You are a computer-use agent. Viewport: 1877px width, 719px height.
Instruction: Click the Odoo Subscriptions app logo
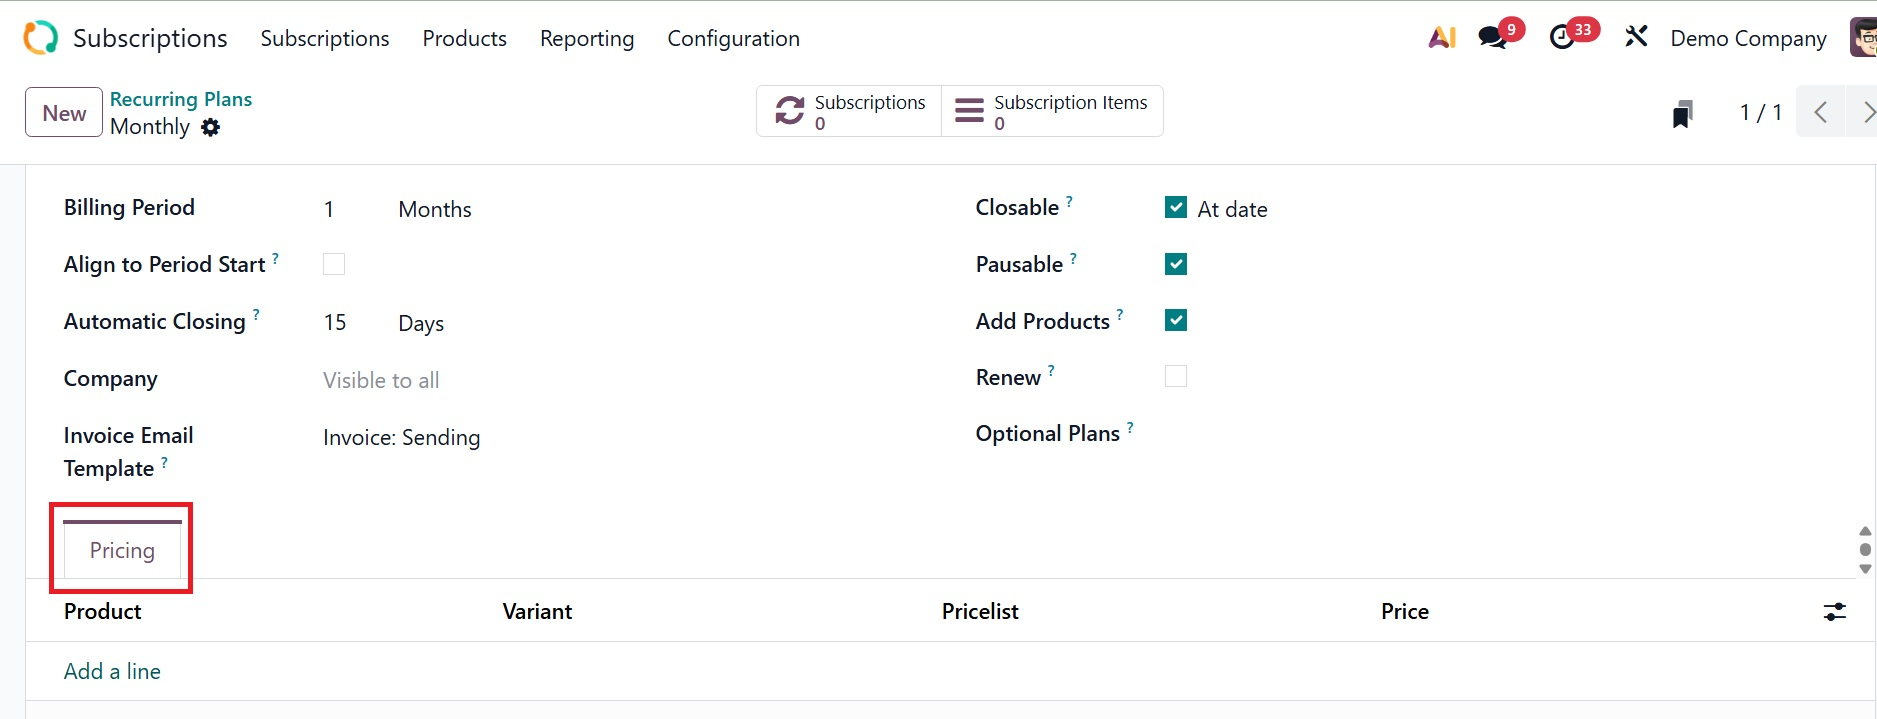(x=41, y=38)
